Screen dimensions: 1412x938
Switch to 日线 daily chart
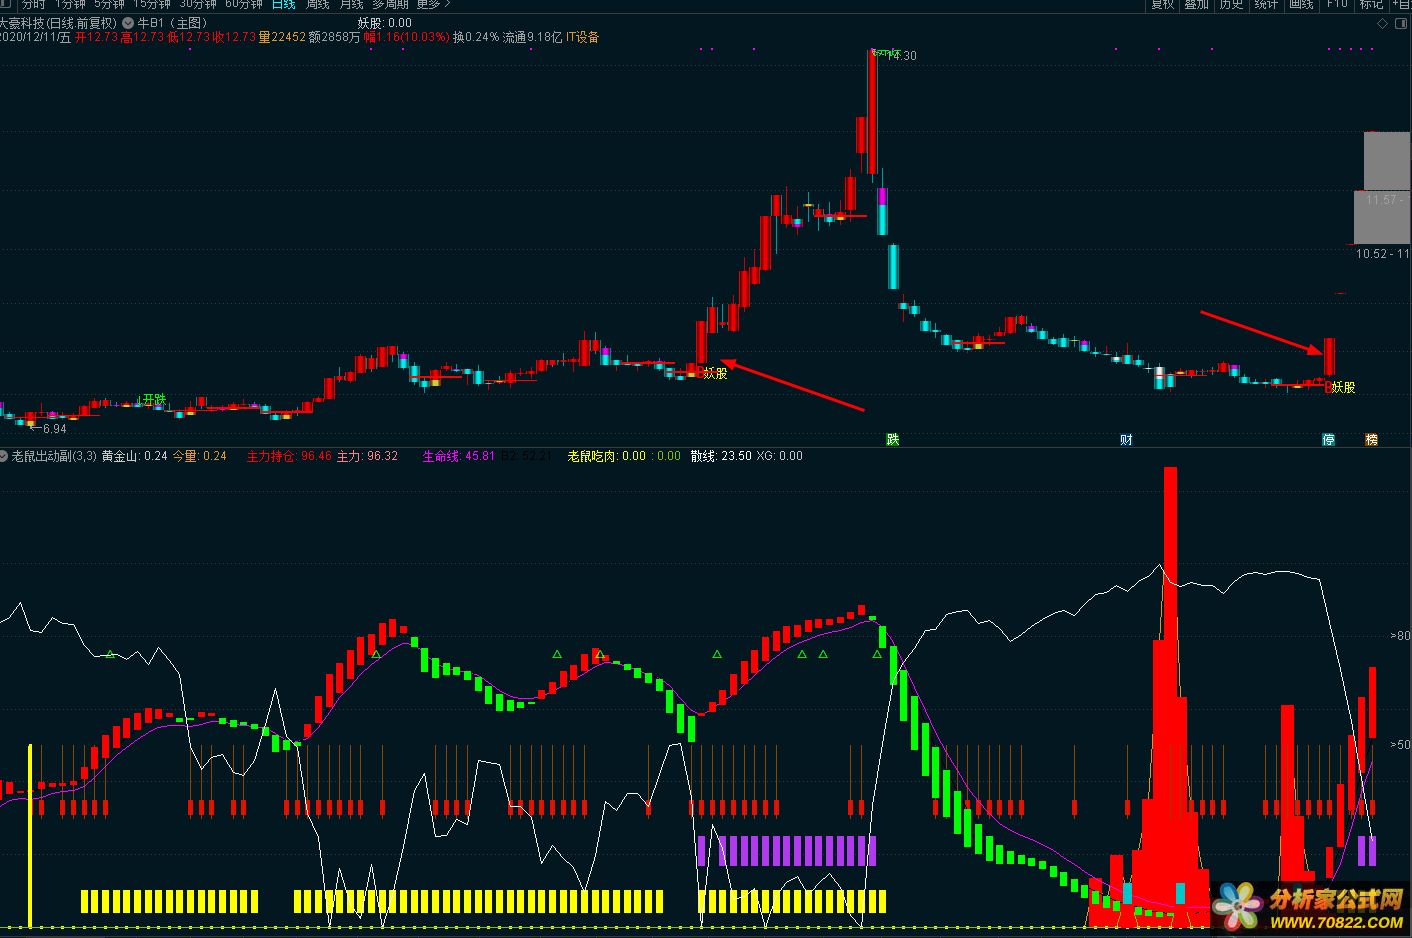[x=284, y=4]
